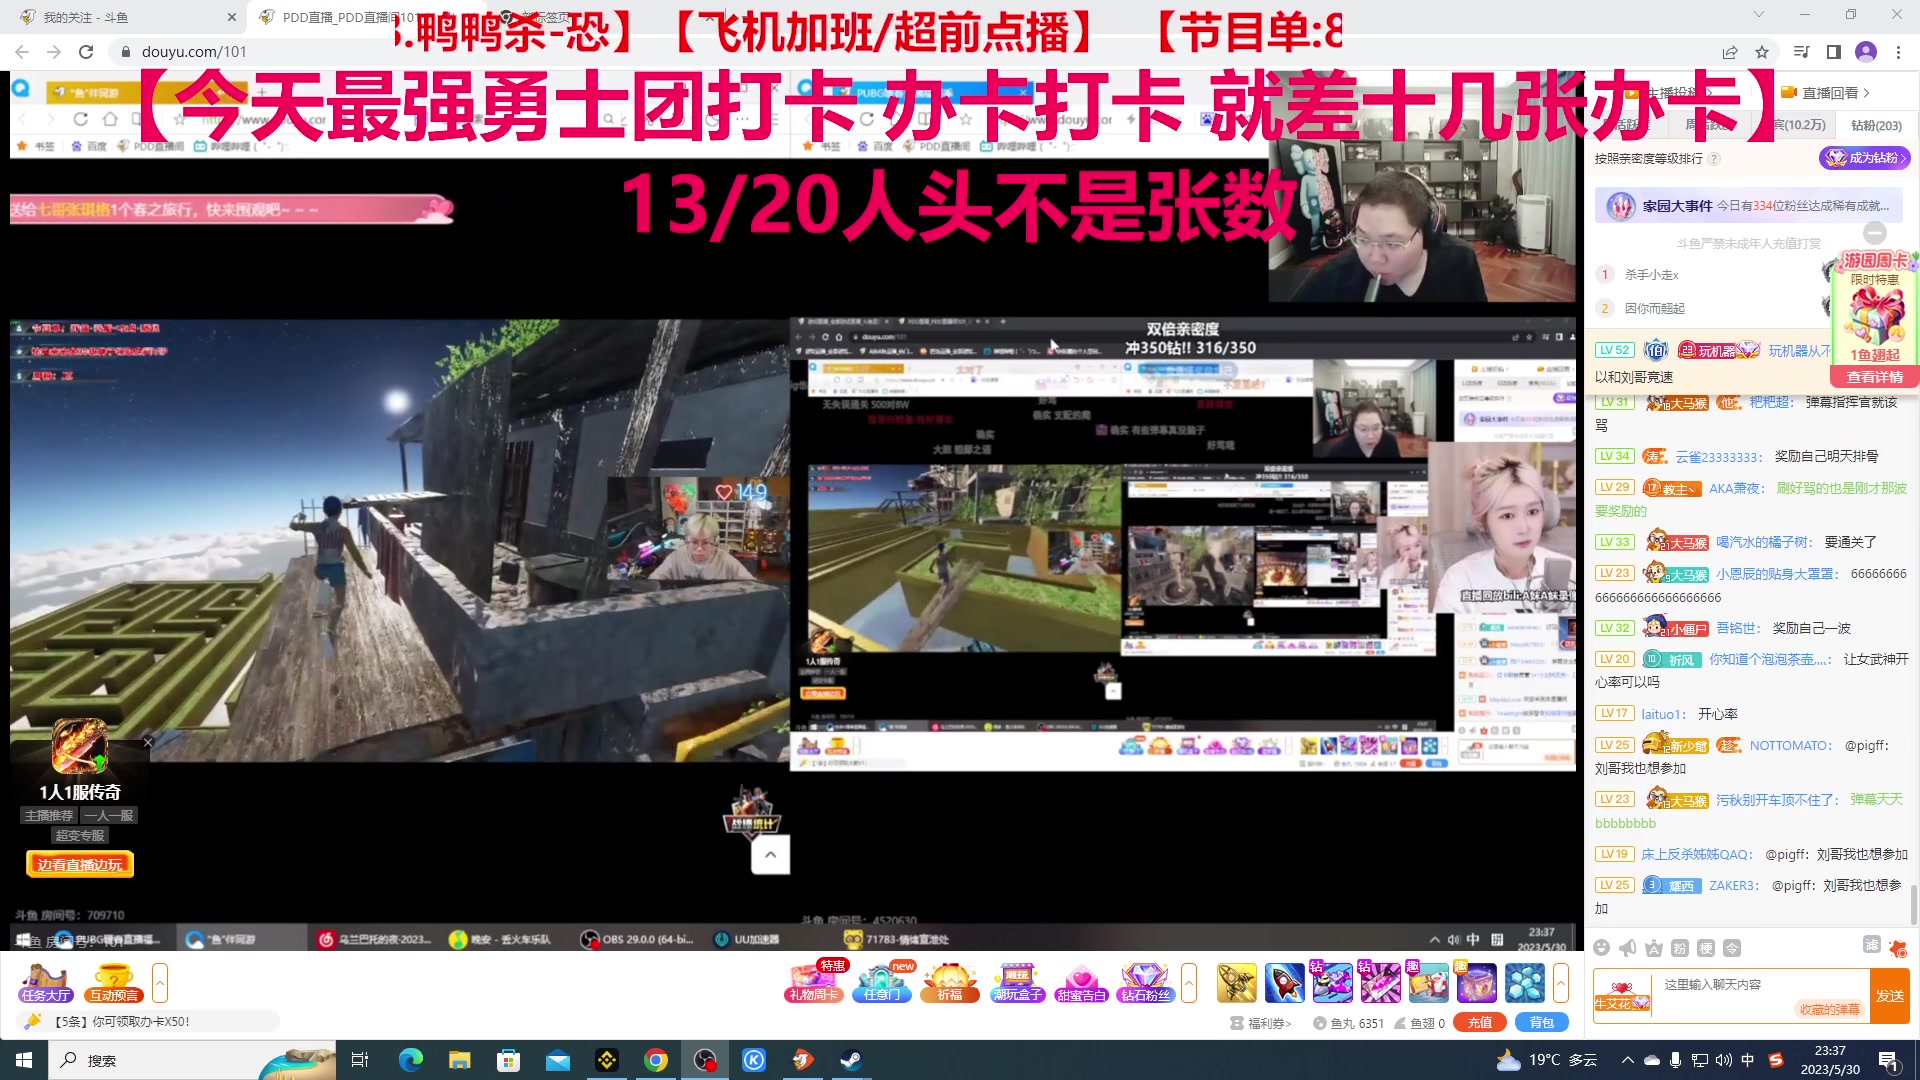Image resolution: width=1920 pixels, height=1080 pixels.
Task: Open Google Chrome taskbar icon
Action: (656, 1060)
